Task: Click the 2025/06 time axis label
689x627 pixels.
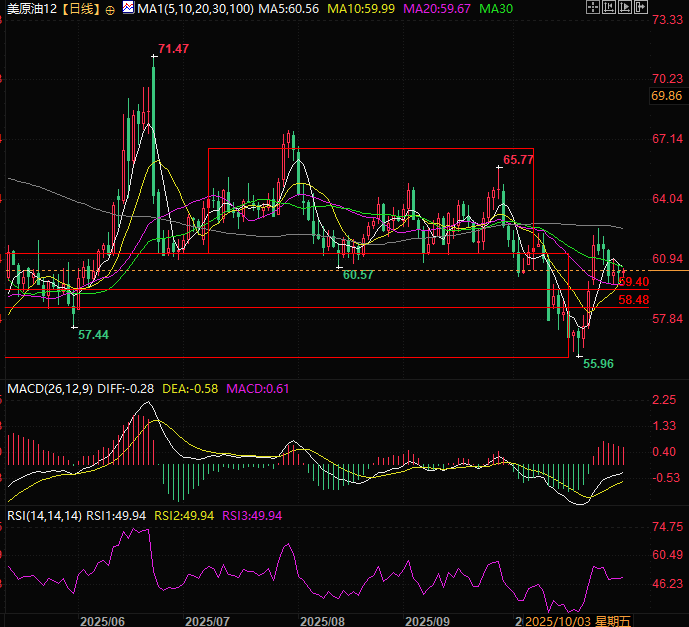Action: click(105, 621)
